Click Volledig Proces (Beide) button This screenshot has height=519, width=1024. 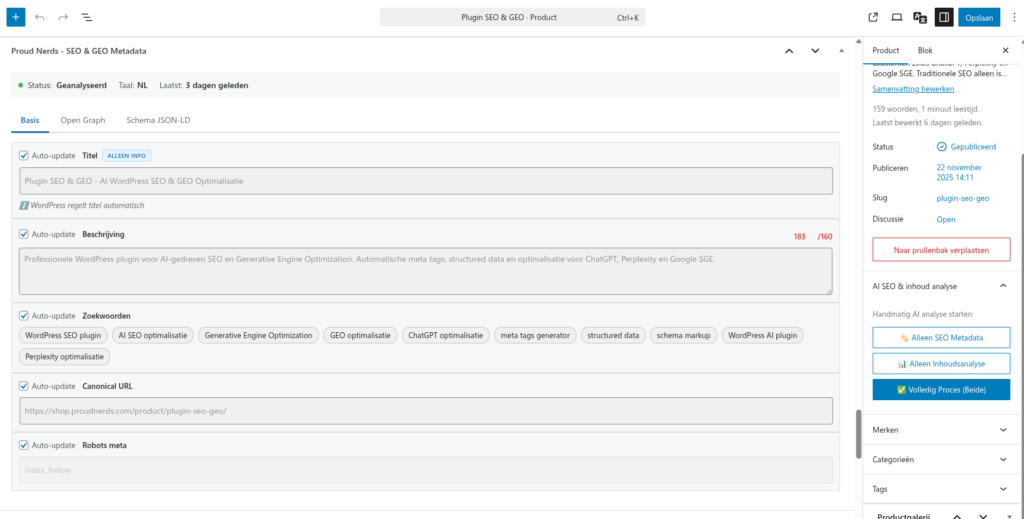941,390
